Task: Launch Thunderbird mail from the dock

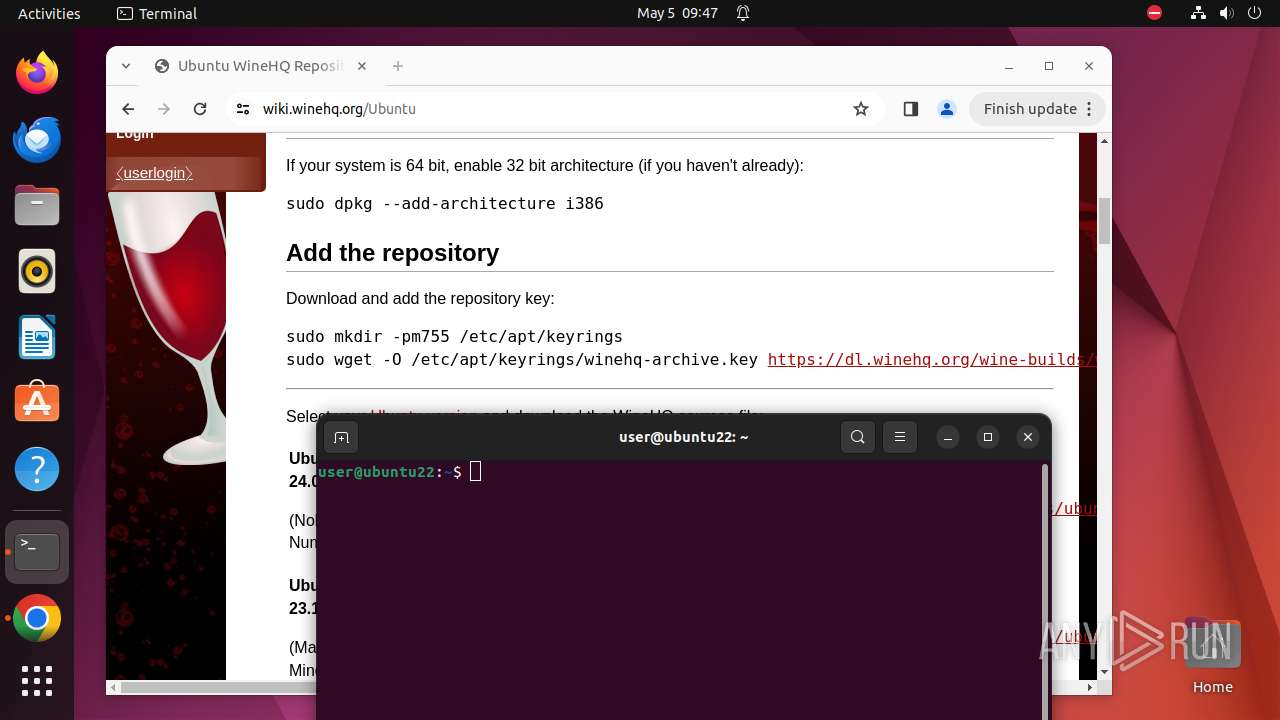Action: tap(37, 139)
